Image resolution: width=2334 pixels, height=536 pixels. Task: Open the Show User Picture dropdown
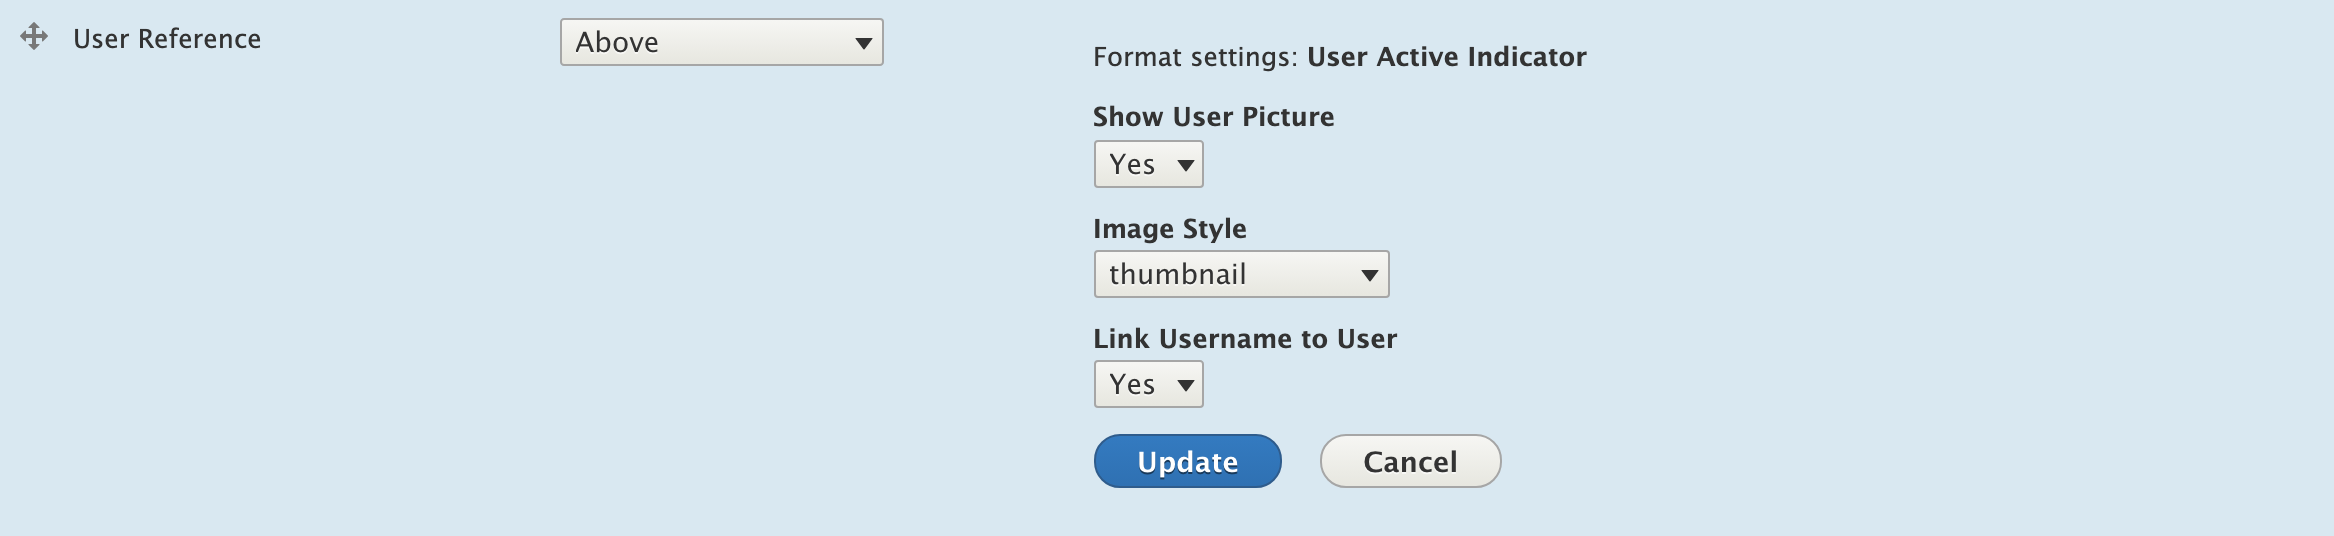pos(1149,164)
